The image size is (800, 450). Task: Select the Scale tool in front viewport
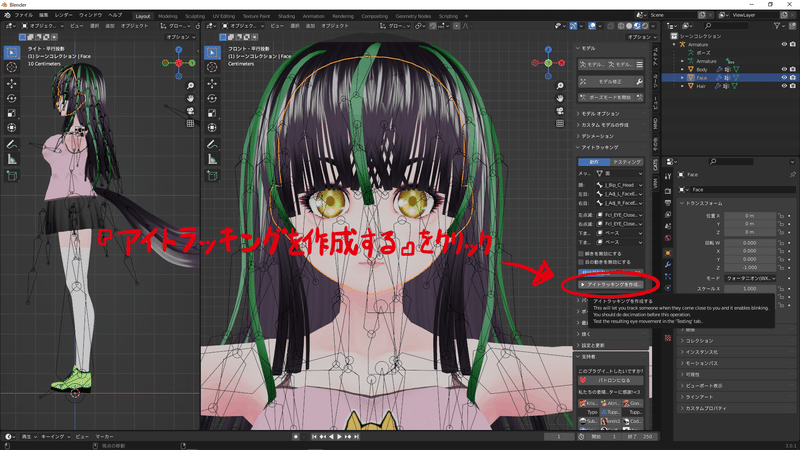click(212, 113)
